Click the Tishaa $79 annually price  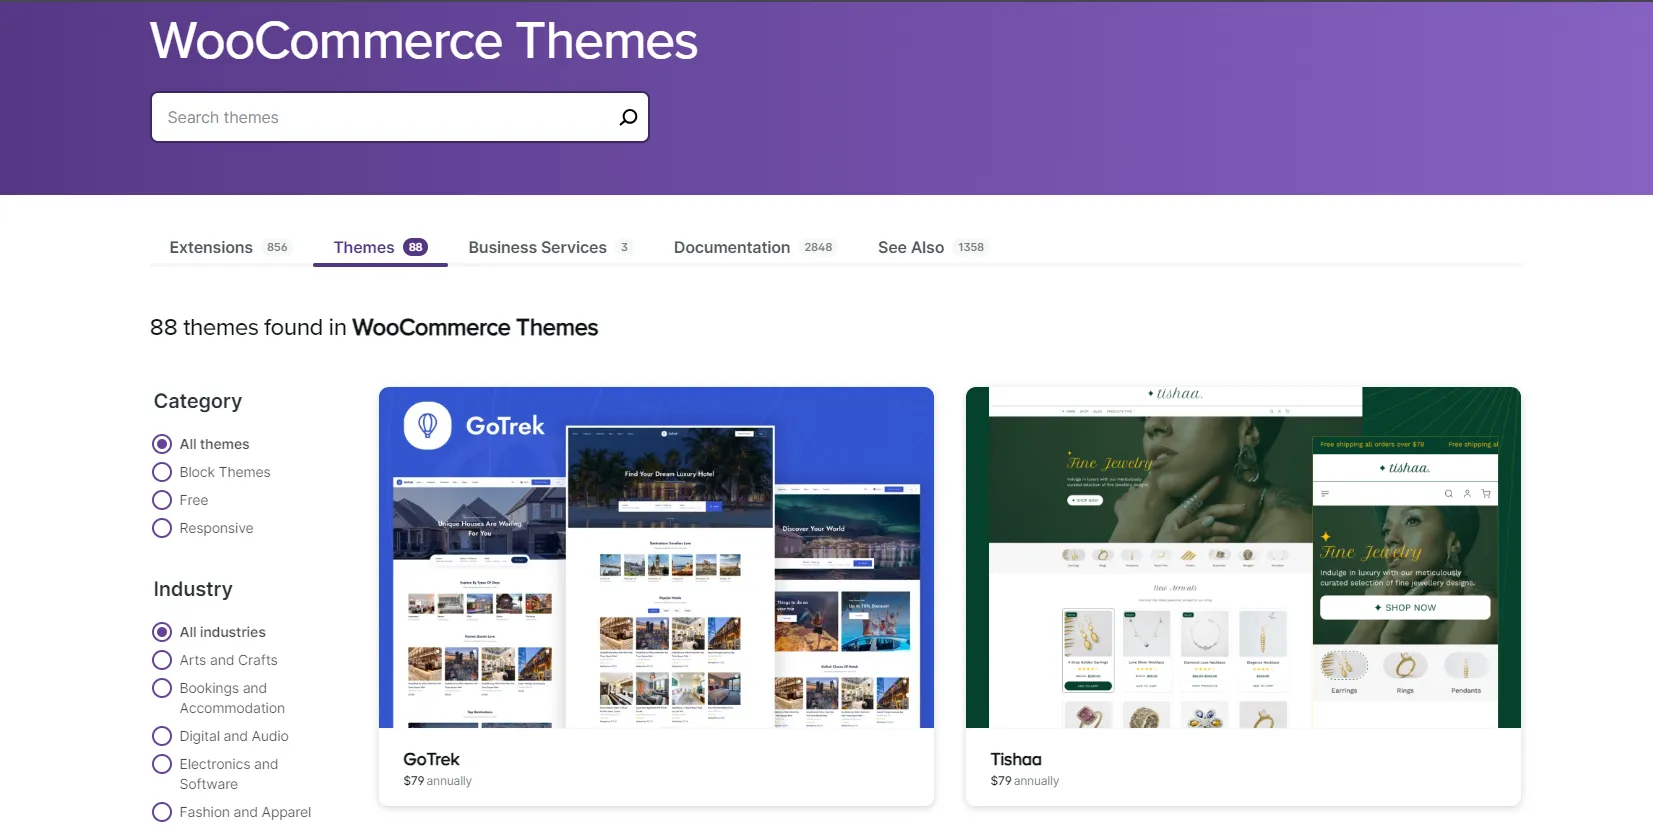pos(1024,781)
